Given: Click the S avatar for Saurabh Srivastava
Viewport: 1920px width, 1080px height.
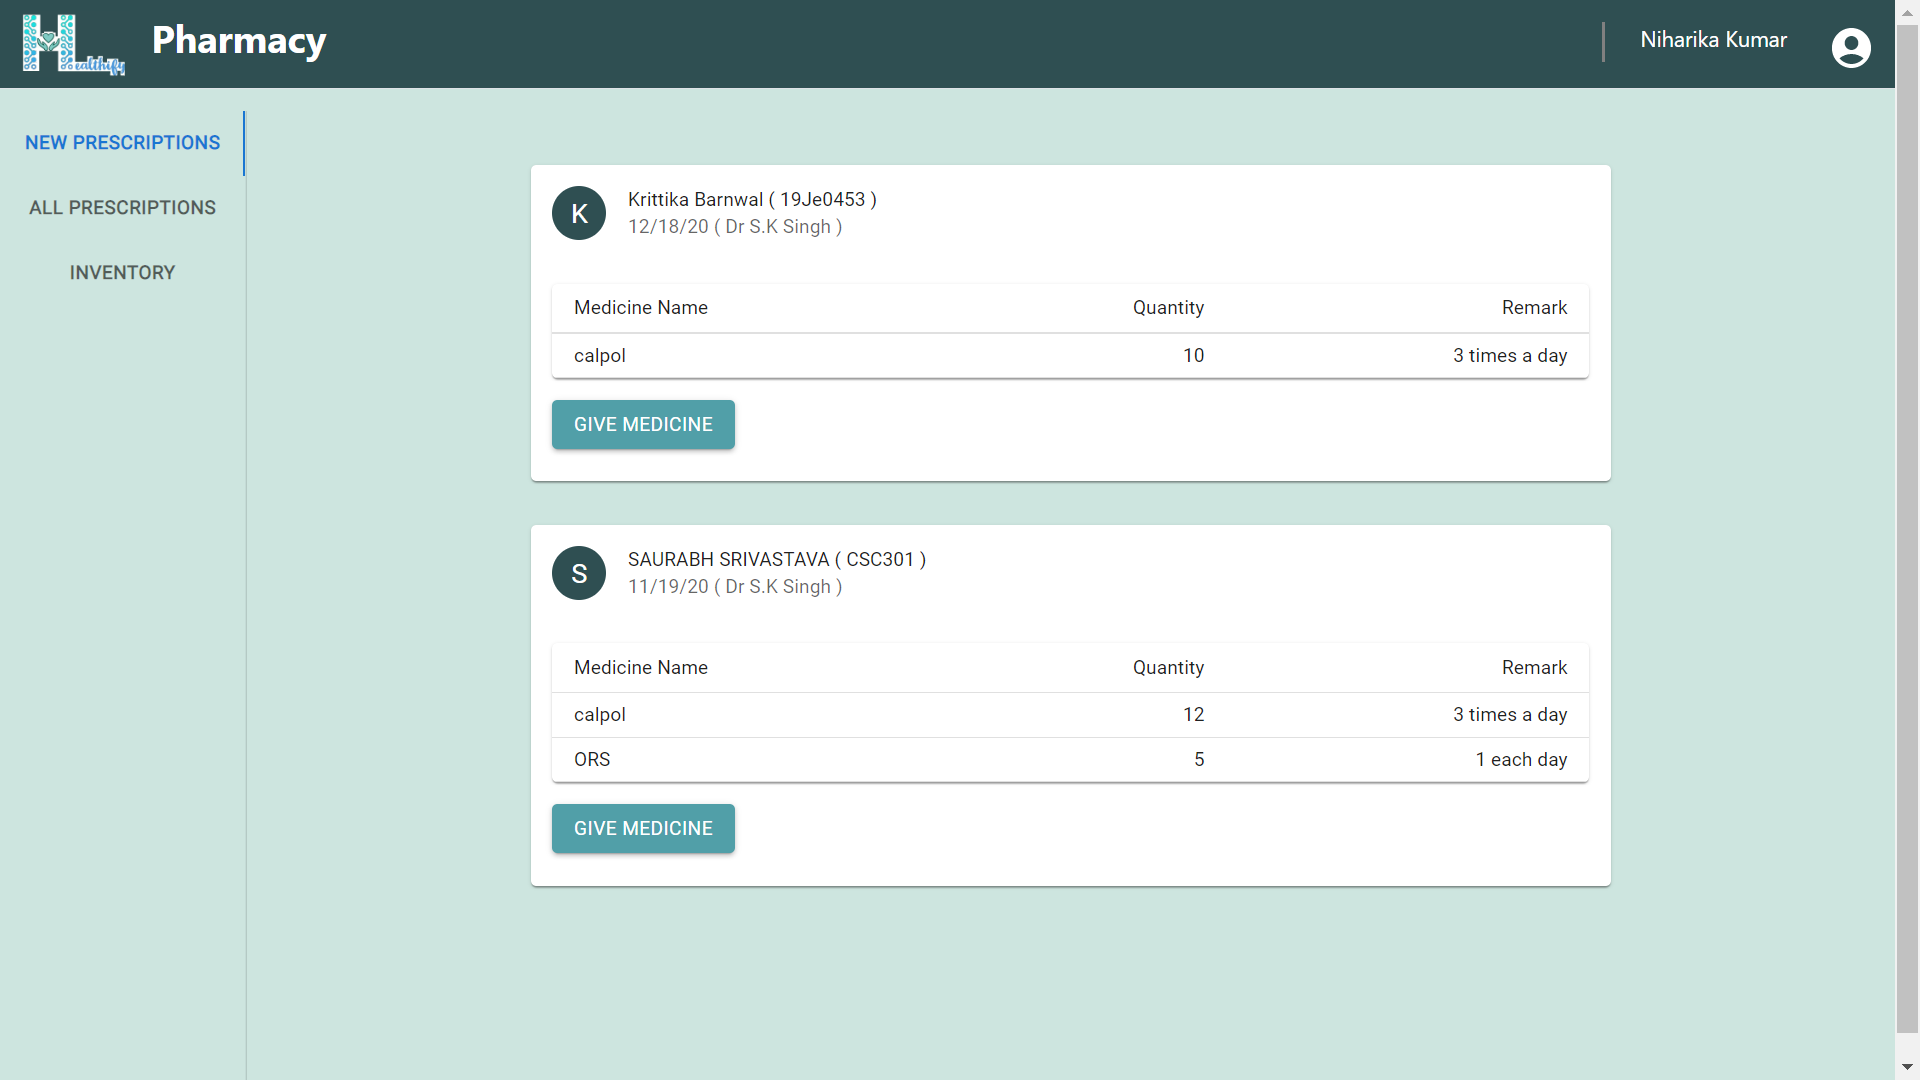Looking at the screenshot, I should 579,573.
